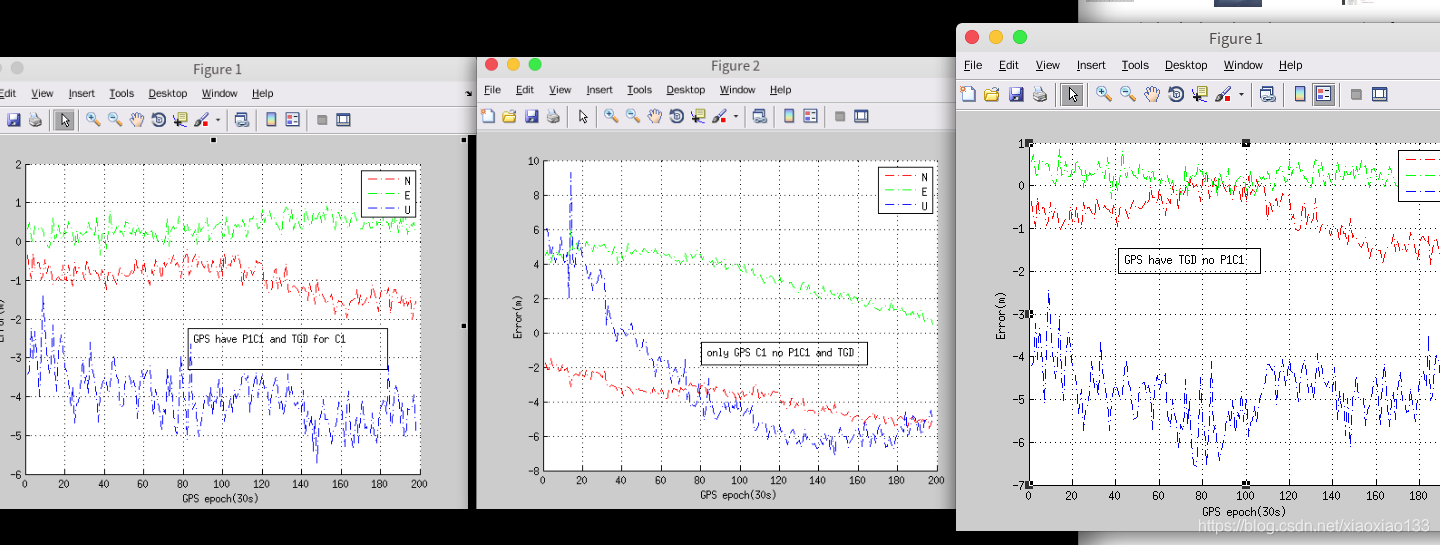Click Hide Plot Tools icon in Figure 2
This screenshot has width=1440, height=545.
(x=840, y=116)
